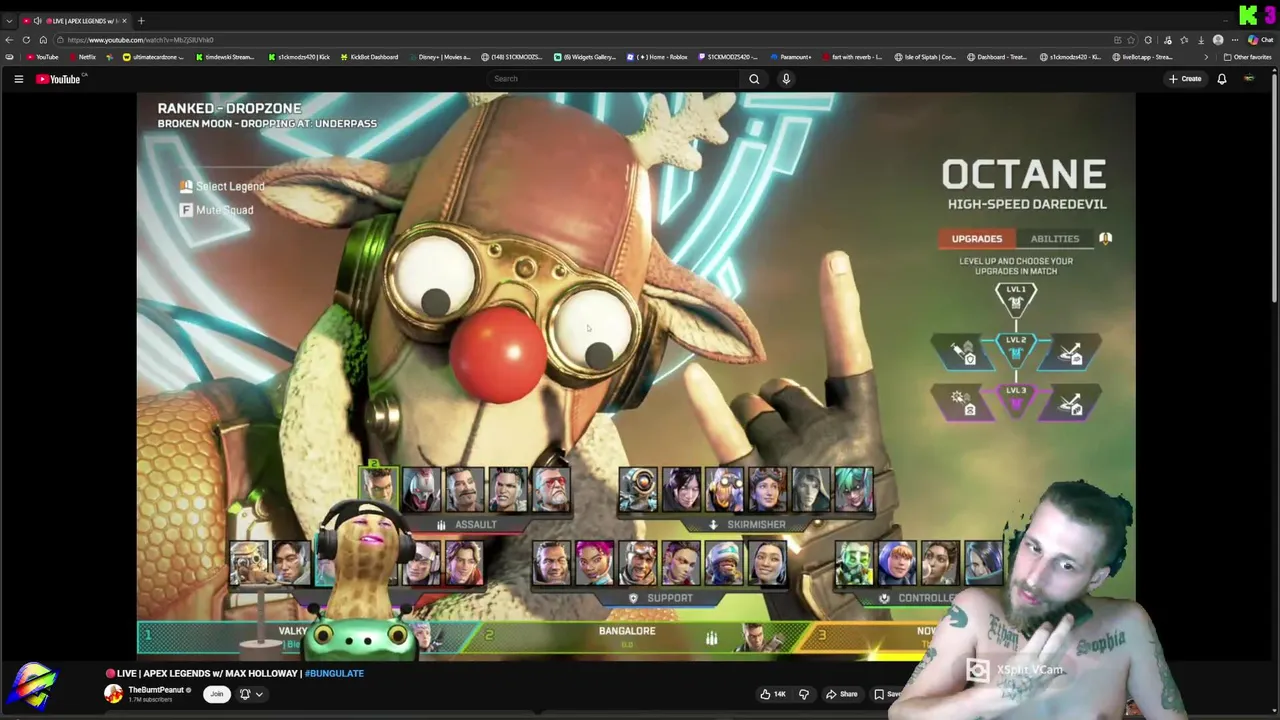Viewport: 1280px width, 720px height.
Task: Open the YouTube guide hamburger menu
Action: (x=18, y=79)
